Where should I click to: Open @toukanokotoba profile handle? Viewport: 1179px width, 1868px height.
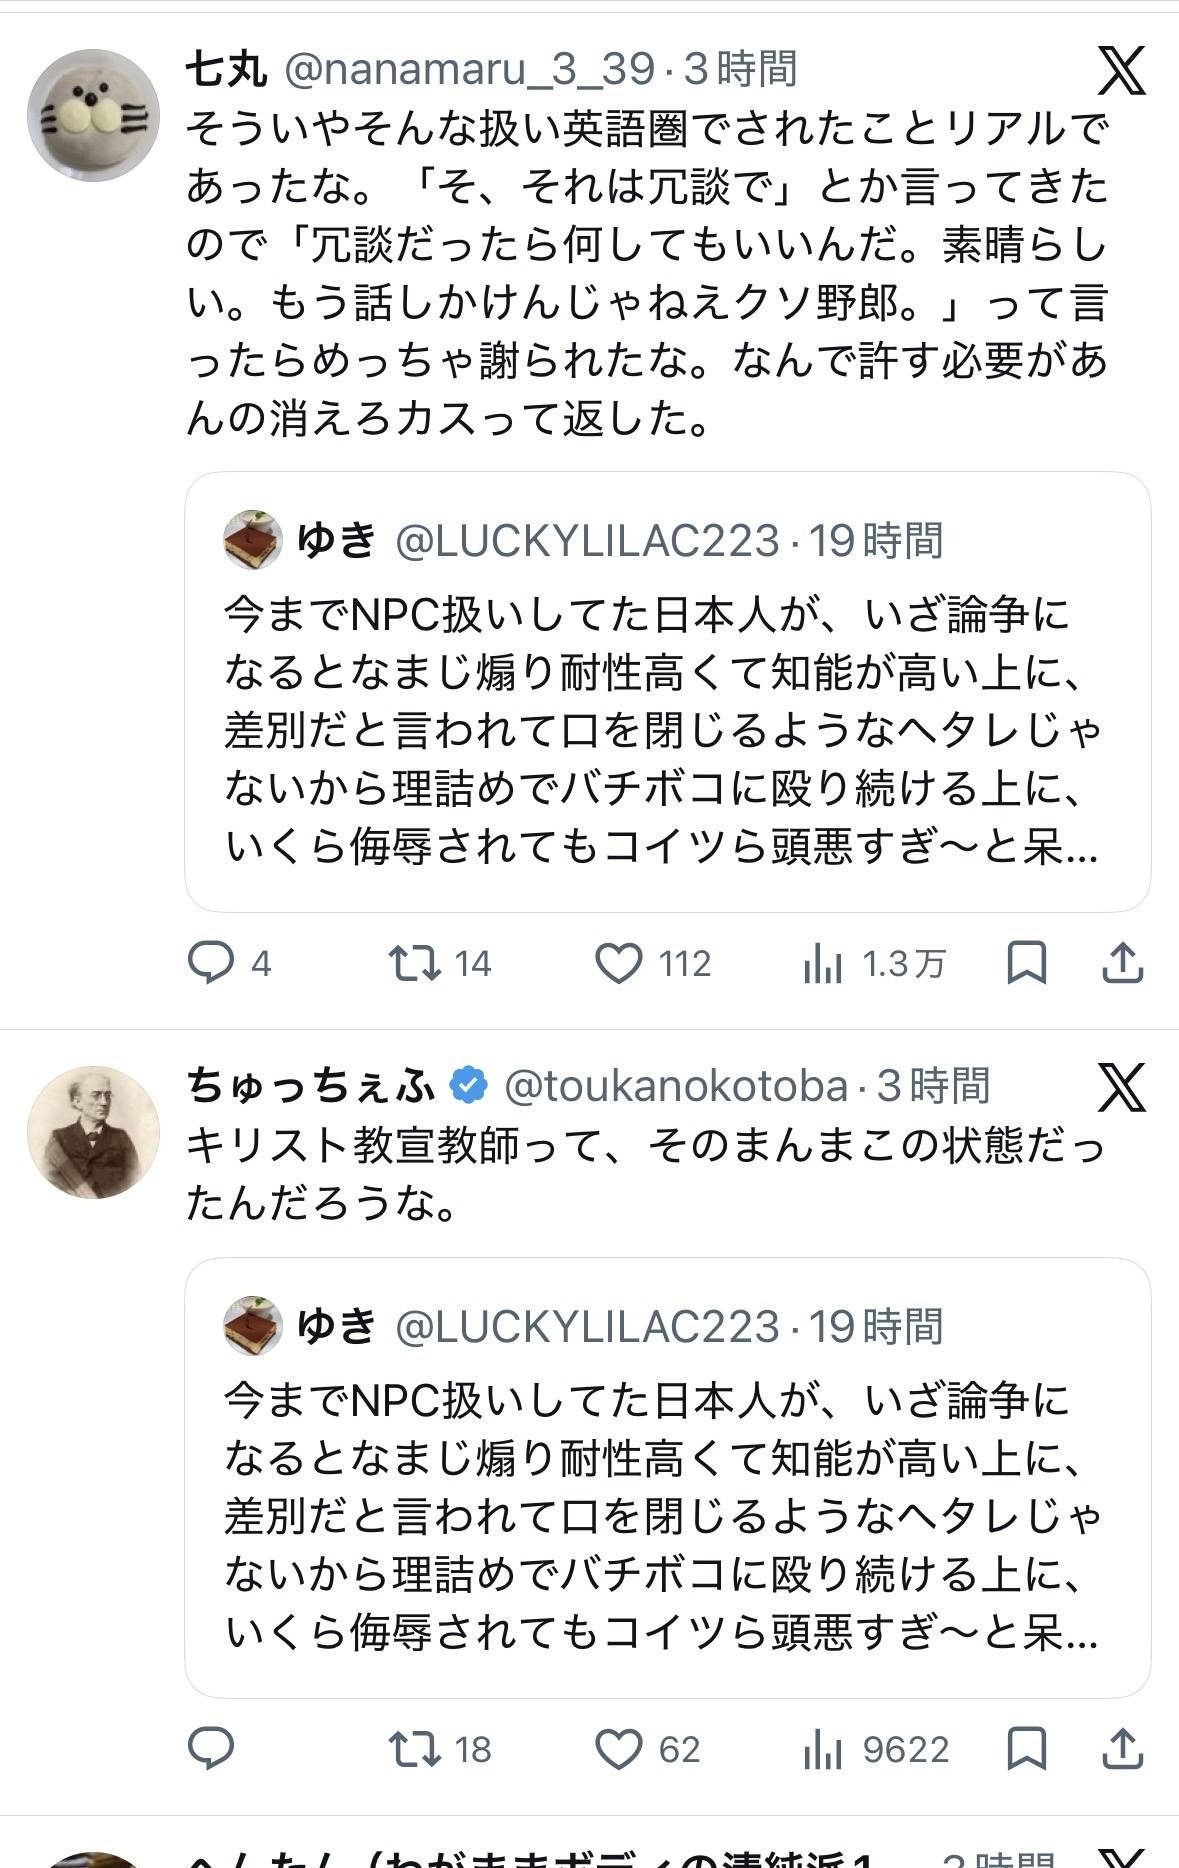[x=676, y=1086]
